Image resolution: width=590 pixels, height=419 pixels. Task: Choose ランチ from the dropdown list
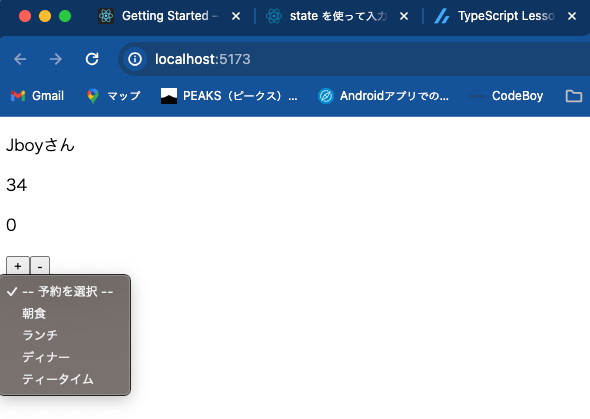point(65,335)
